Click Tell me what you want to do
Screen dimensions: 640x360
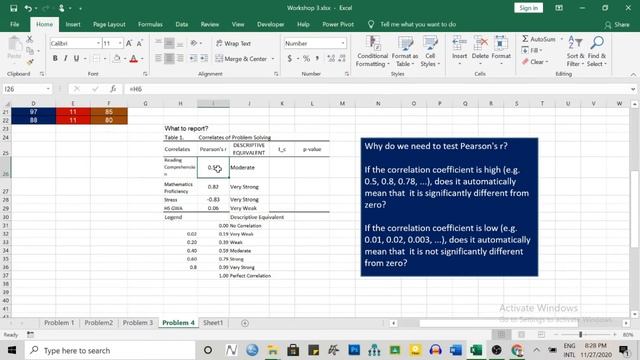[418, 24]
